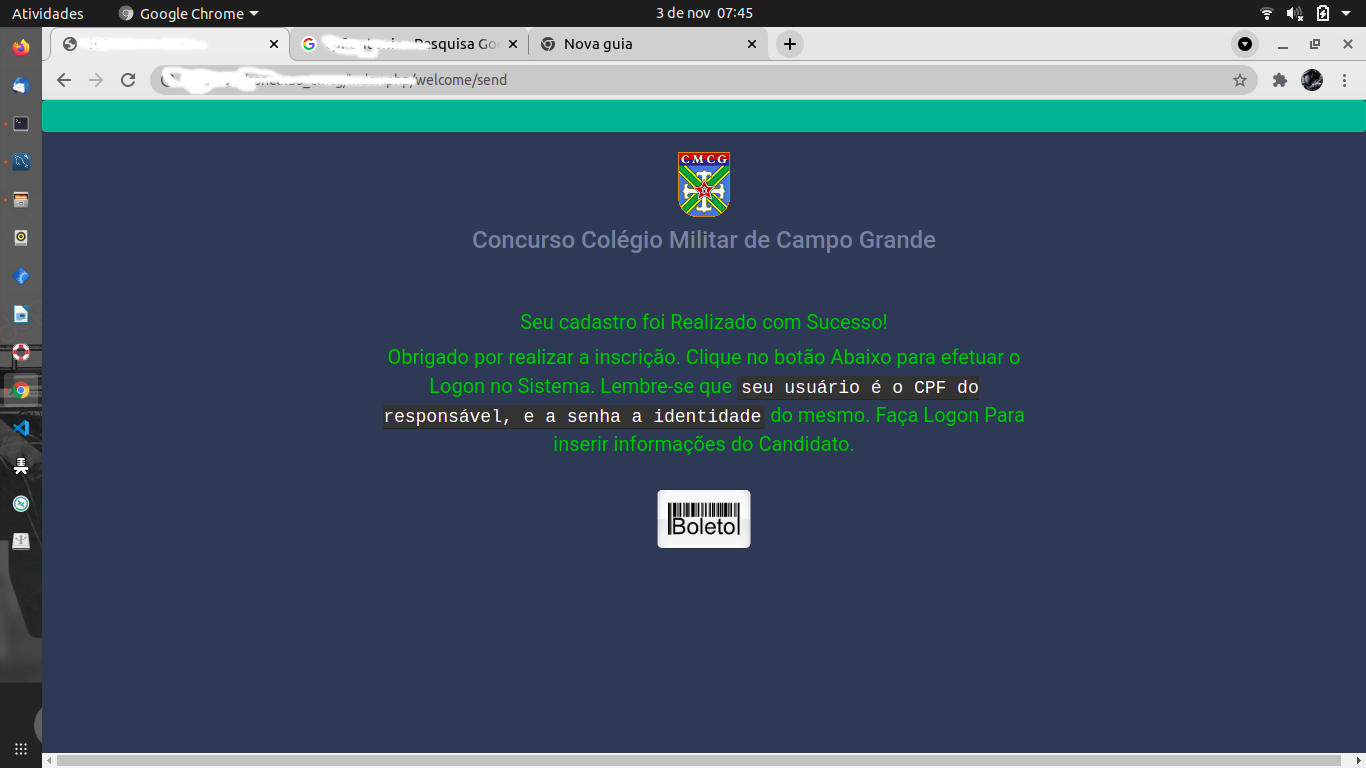Image resolution: width=1366 pixels, height=768 pixels.
Task: Reload the page with refresh button
Action: (x=127, y=80)
